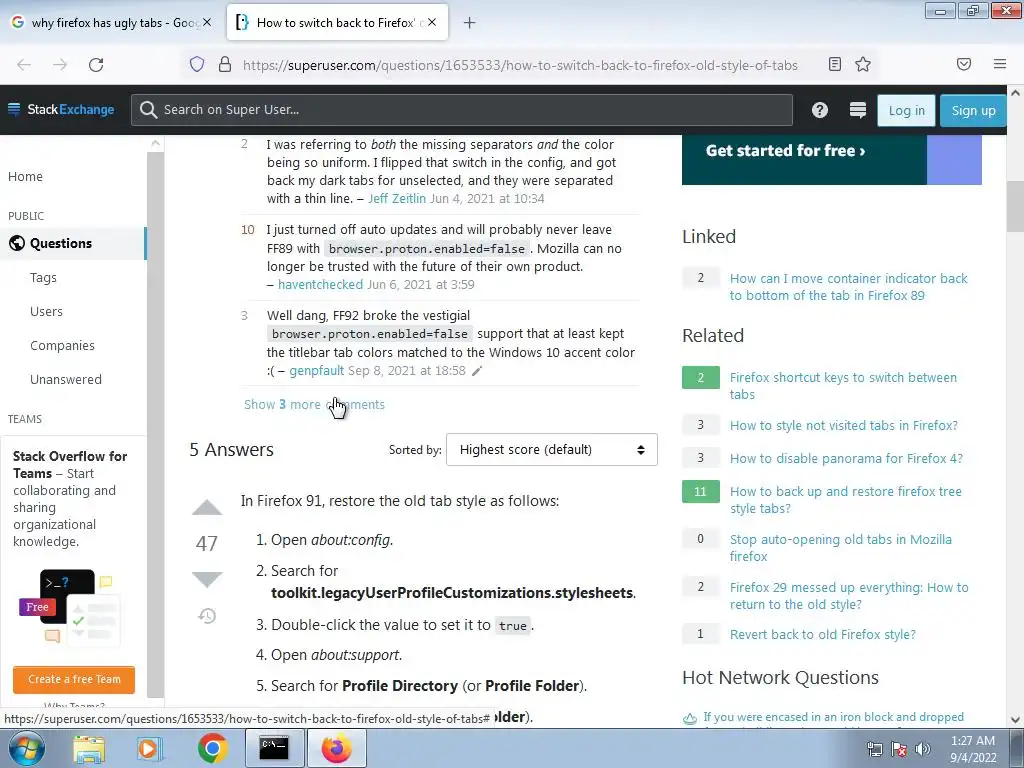Open the Stack Exchange sites switcher icon
1024x768 pixels.
tap(857, 110)
